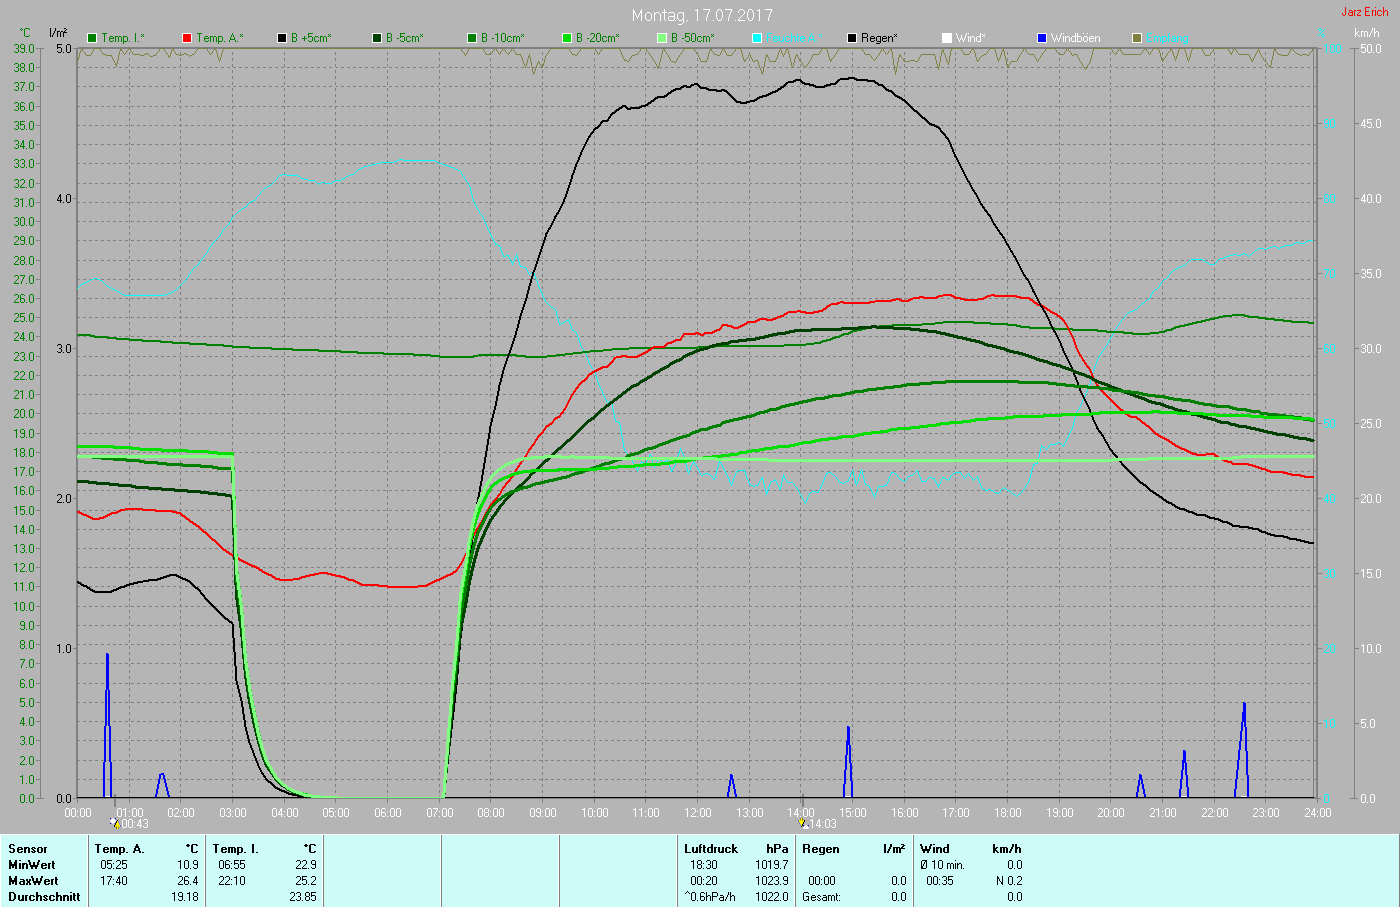Click the '18:00' tick on the time axis
This screenshot has width=1400, height=907.
coord(1008,813)
